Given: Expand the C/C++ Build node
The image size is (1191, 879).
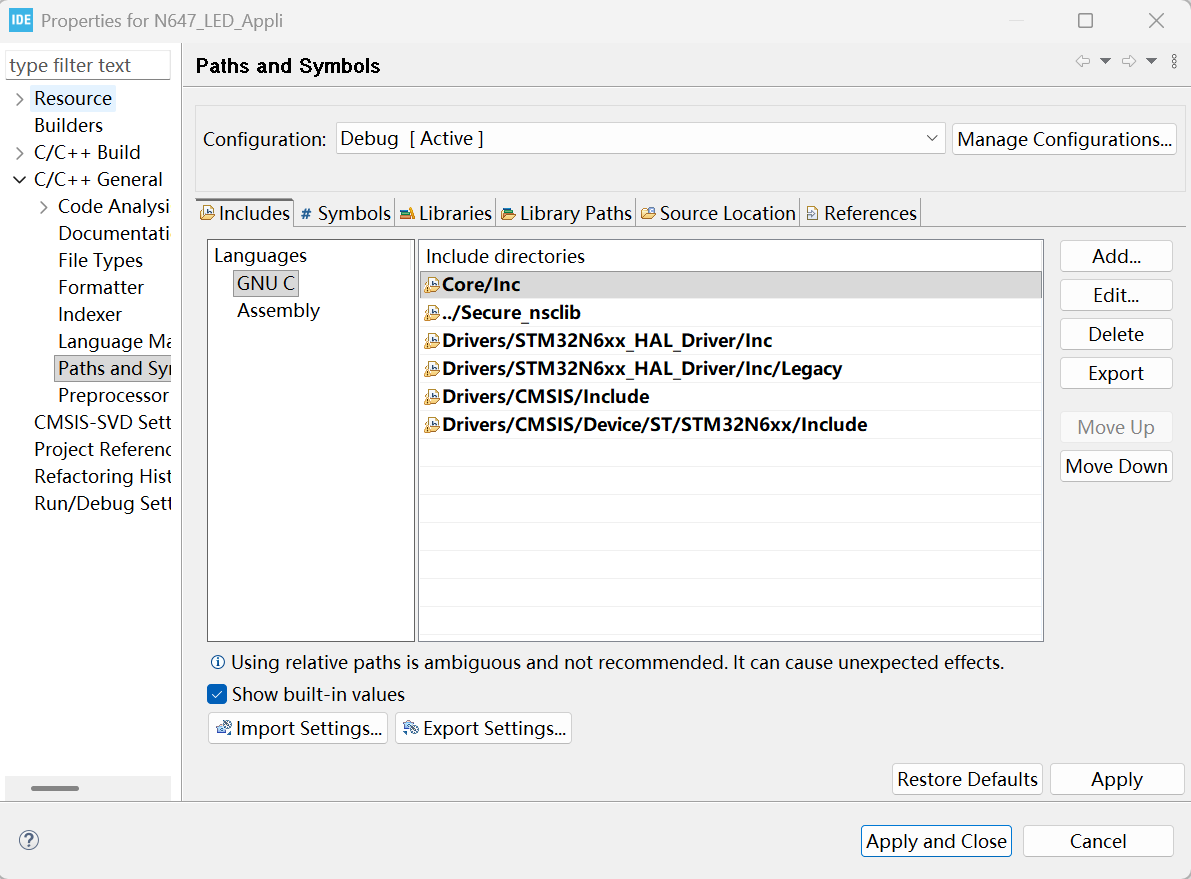Looking at the screenshot, I should pyautogui.click(x=20, y=153).
